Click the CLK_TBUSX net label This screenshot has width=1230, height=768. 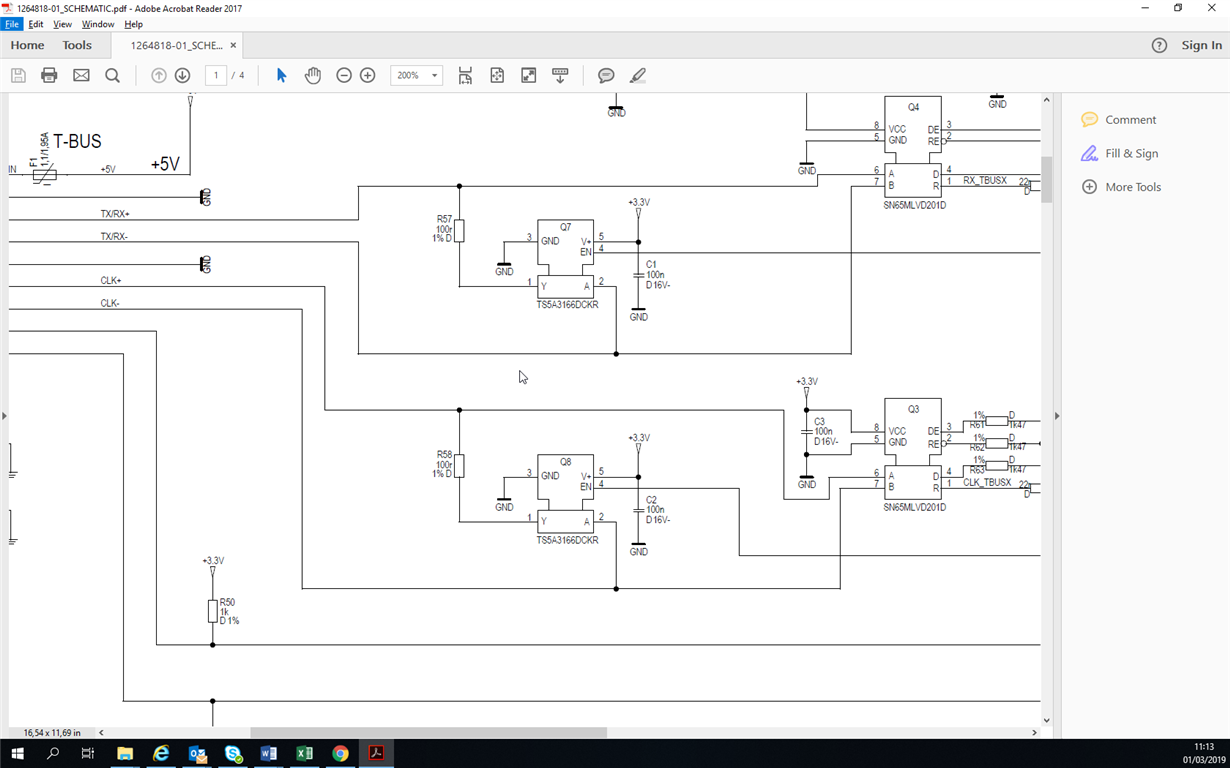coord(987,482)
